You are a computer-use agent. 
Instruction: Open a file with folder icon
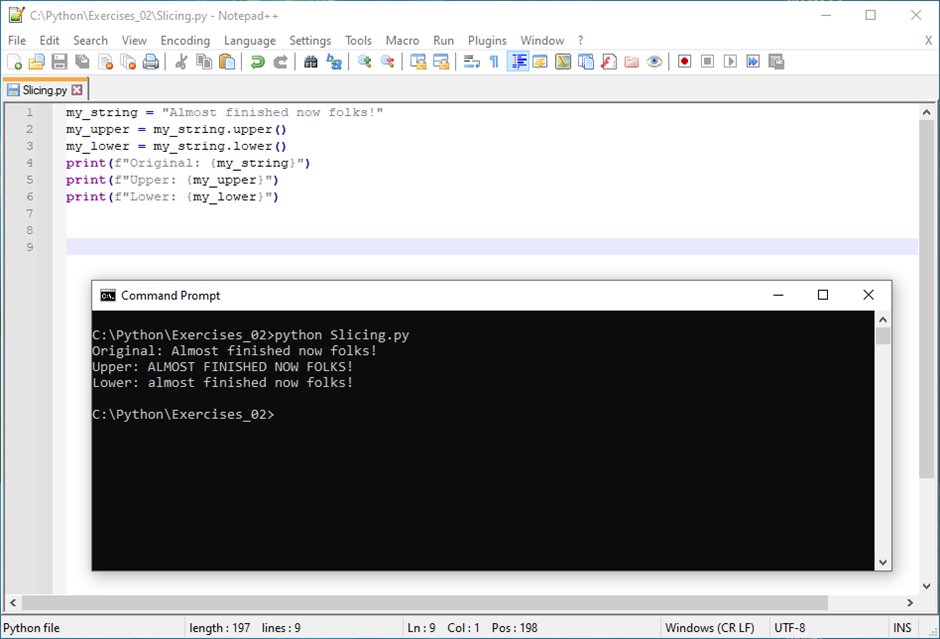(37, 62)
